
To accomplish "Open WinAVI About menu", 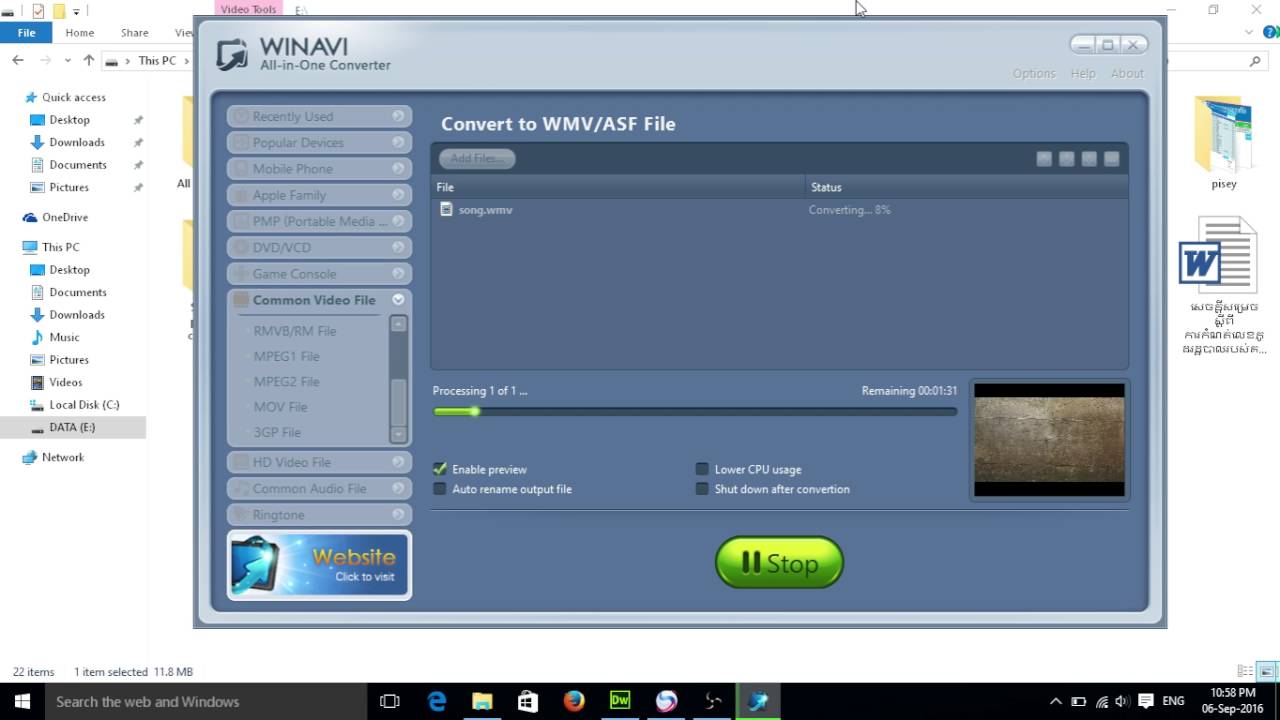I will click(1127, 73).
